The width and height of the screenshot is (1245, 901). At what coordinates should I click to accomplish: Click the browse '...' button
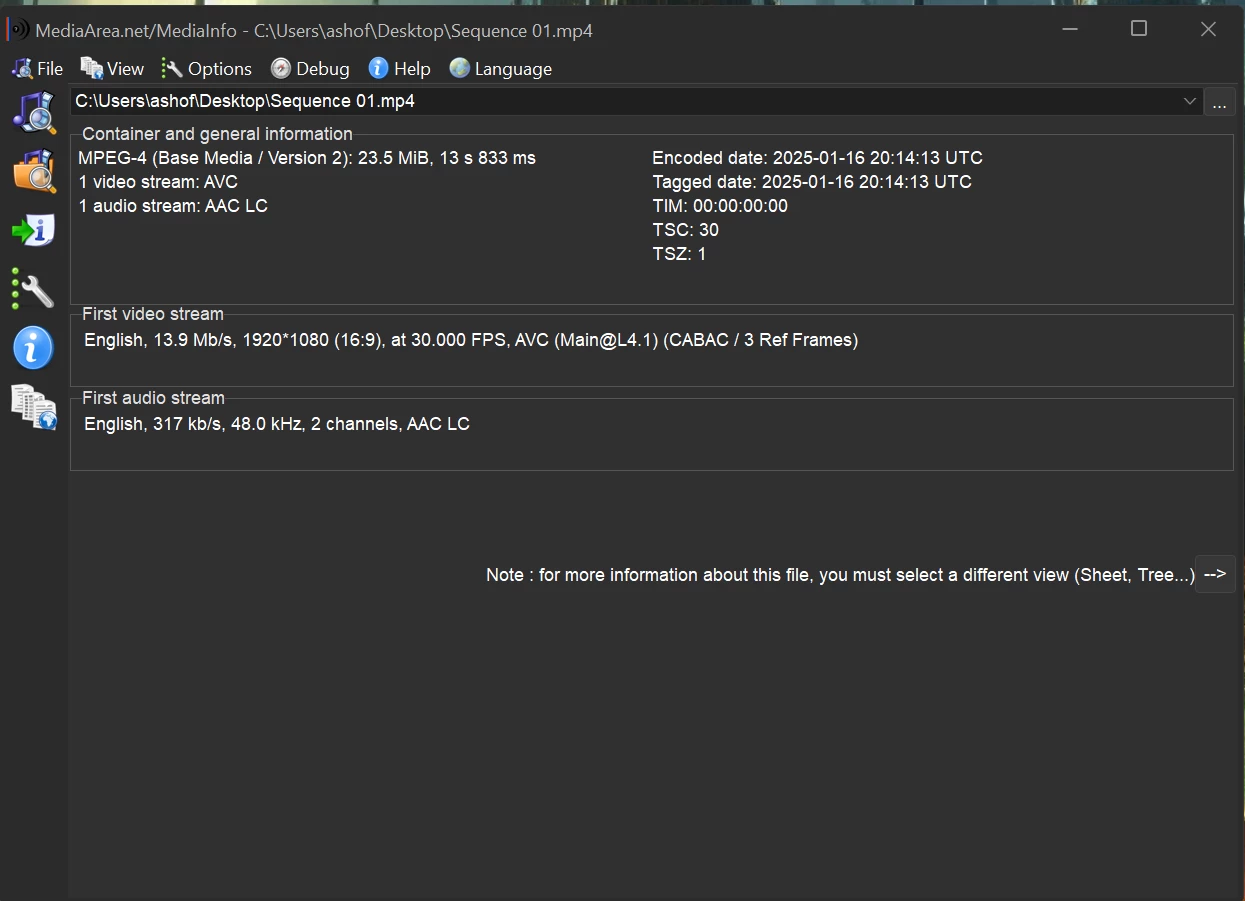click(1220, 101)
